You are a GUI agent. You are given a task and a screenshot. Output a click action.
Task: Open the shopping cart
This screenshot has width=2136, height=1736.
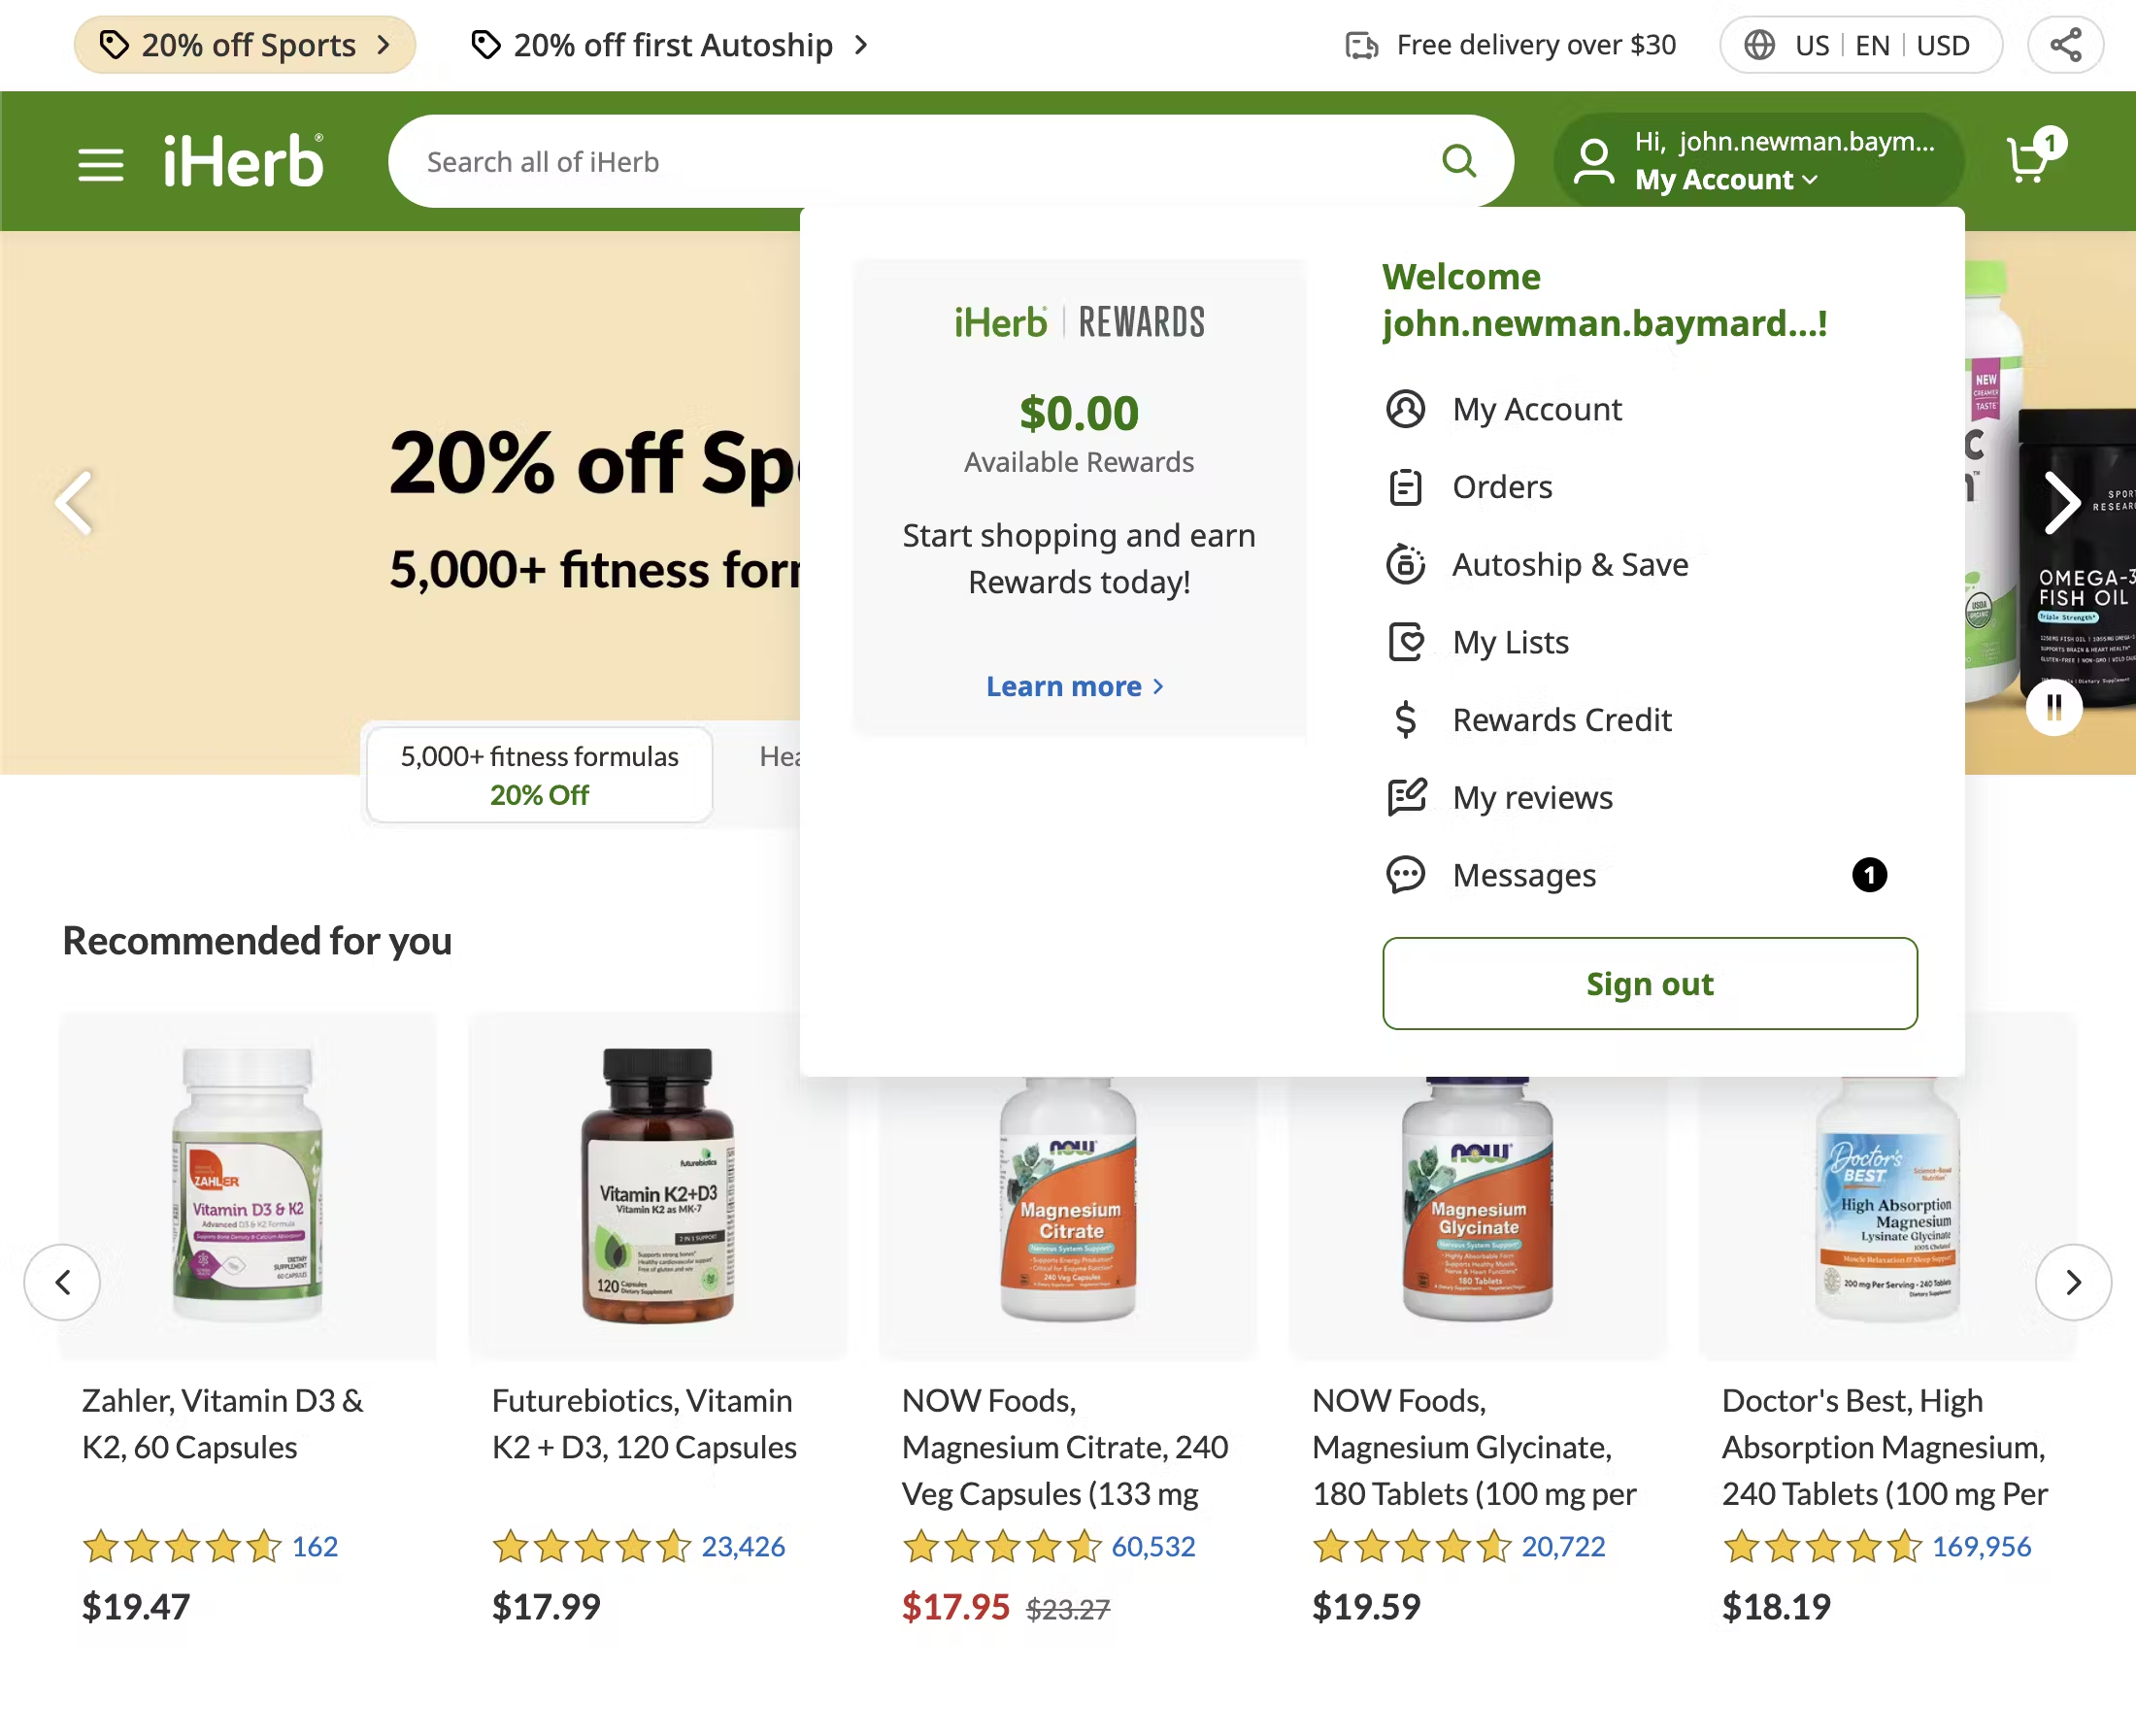click(2028, 160)
